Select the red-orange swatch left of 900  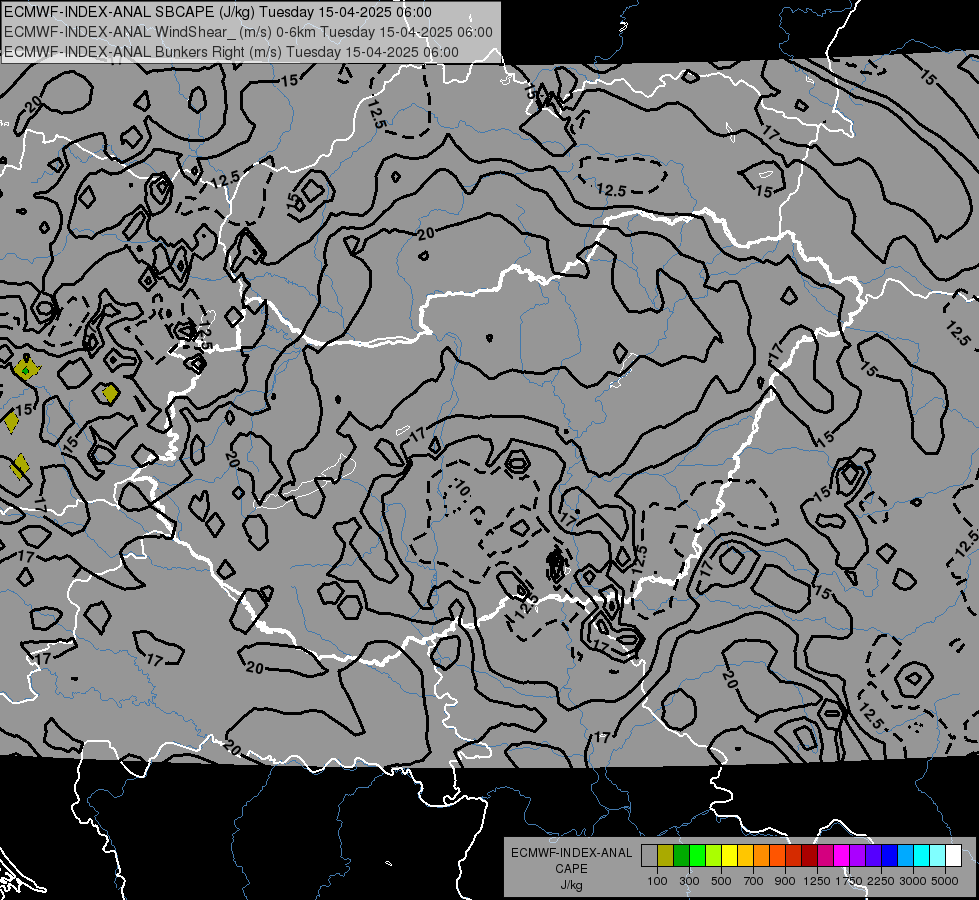click(777, 856)
